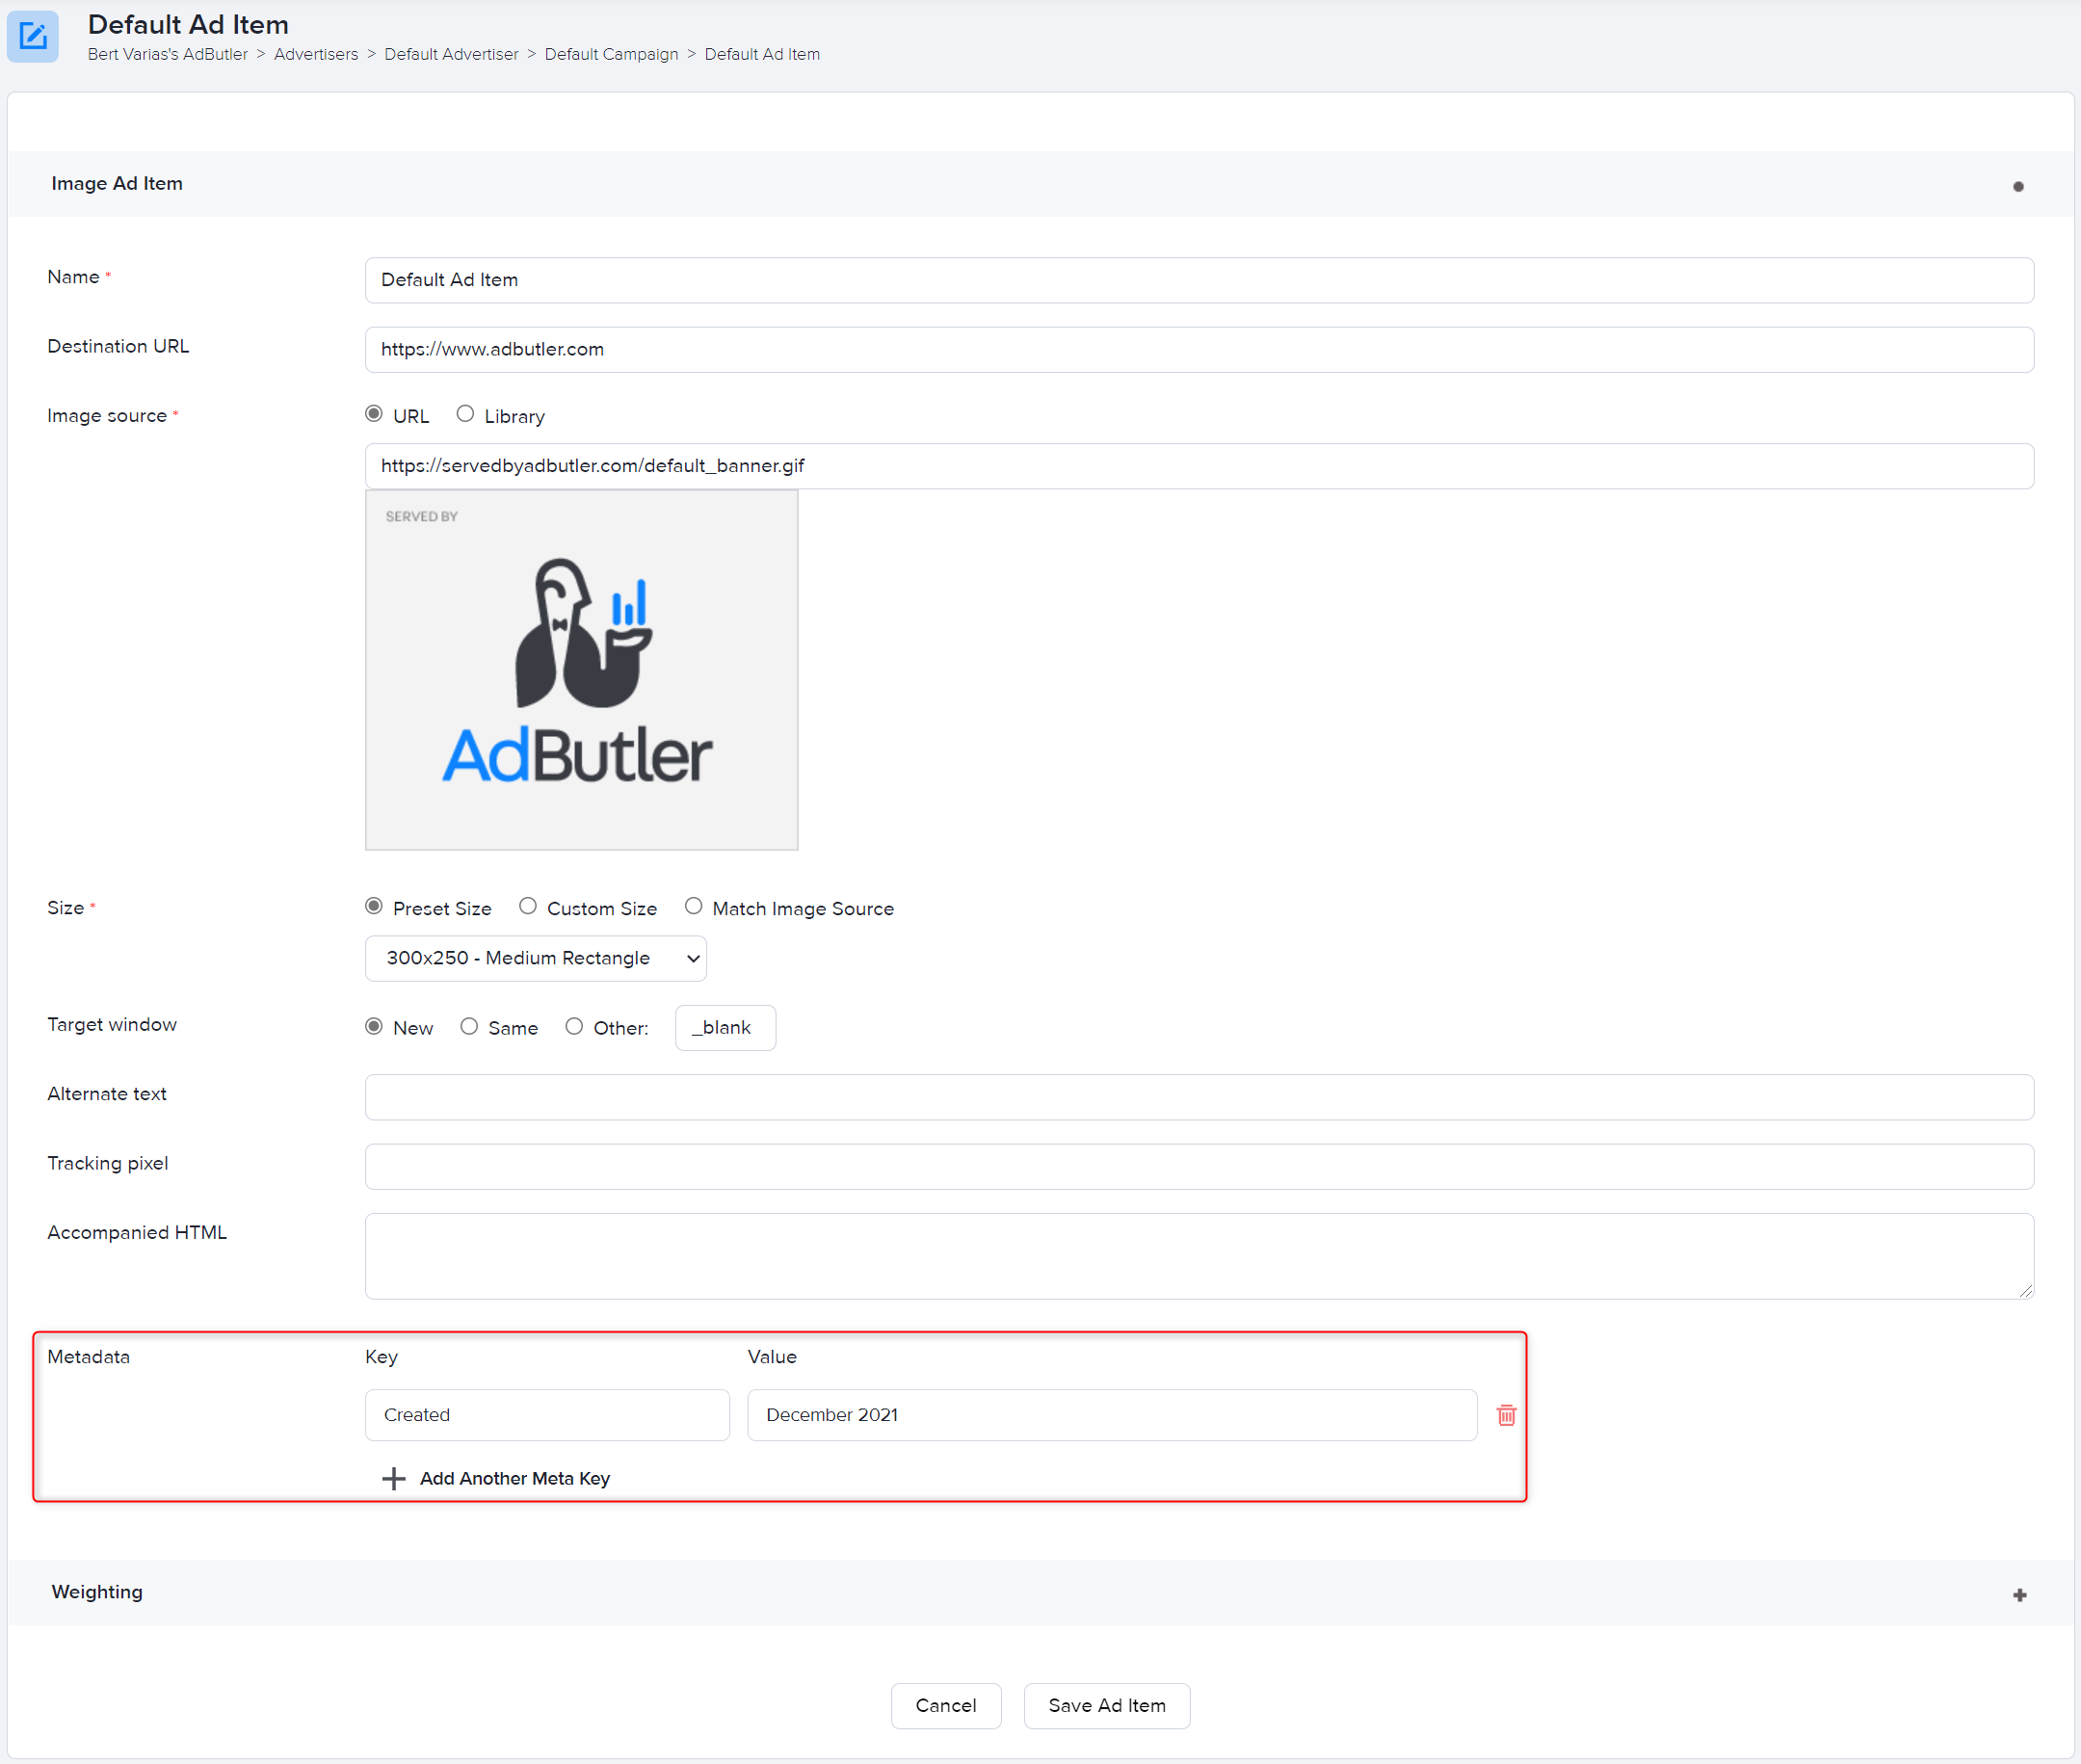Expand the Weighting section with the plus icon
This screenshot has height=1764, width=2081.
click(x=2020, y=1593)
